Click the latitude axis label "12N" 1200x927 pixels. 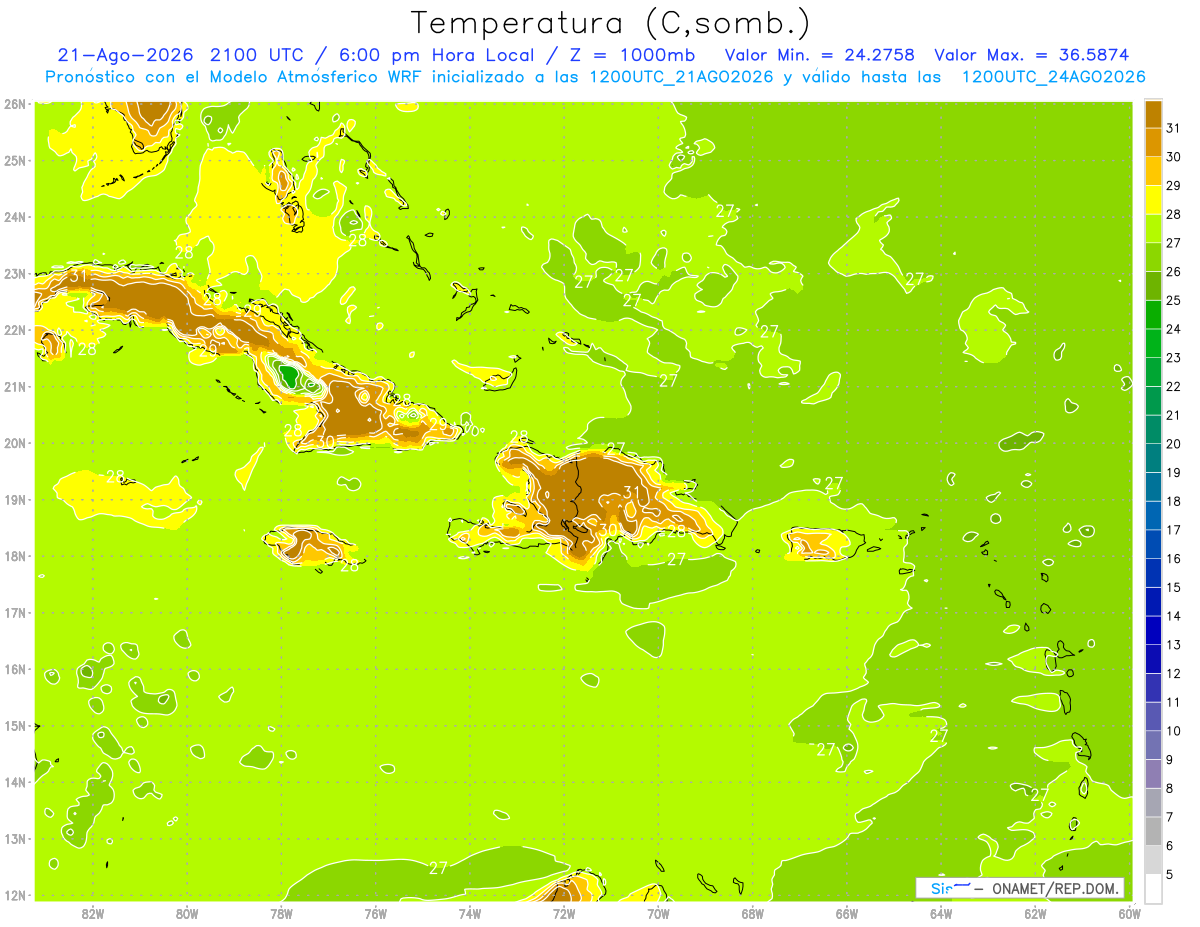click(15, 895)
